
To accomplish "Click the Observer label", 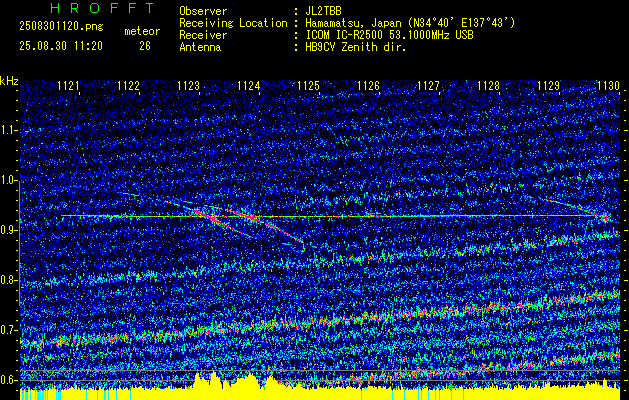I will click(203, 11).
